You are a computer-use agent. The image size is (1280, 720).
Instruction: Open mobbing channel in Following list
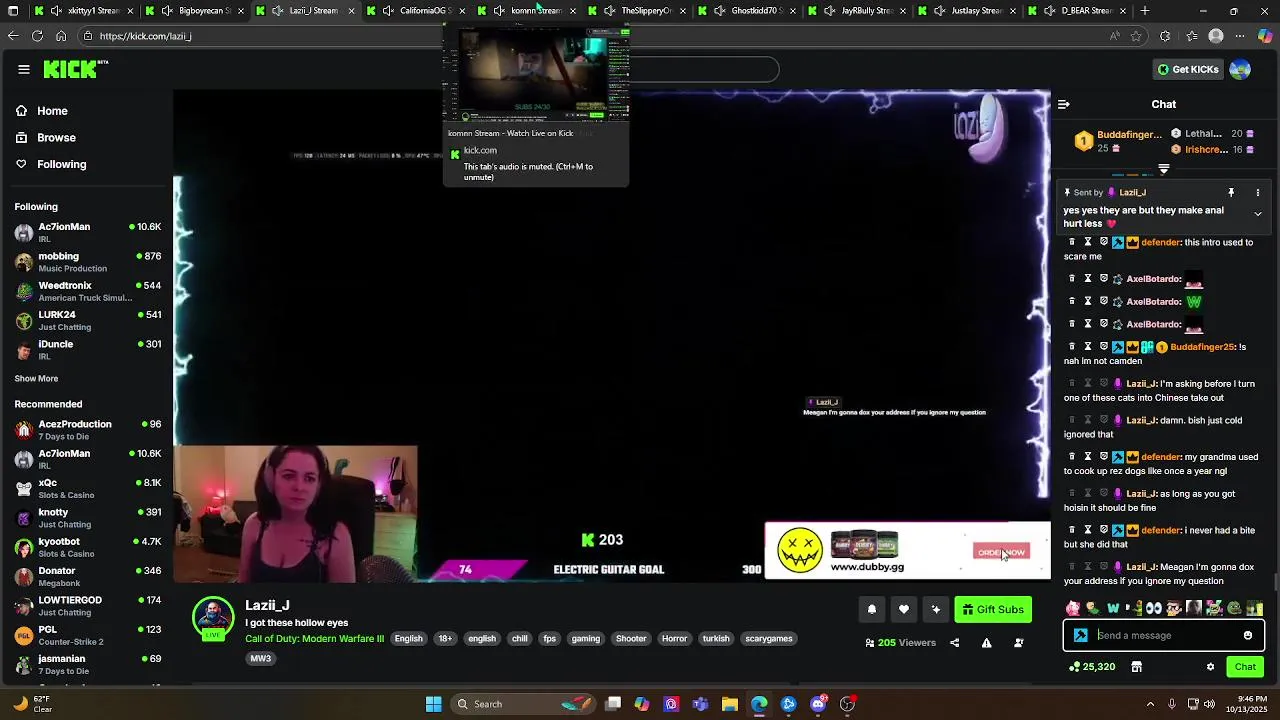87,262
